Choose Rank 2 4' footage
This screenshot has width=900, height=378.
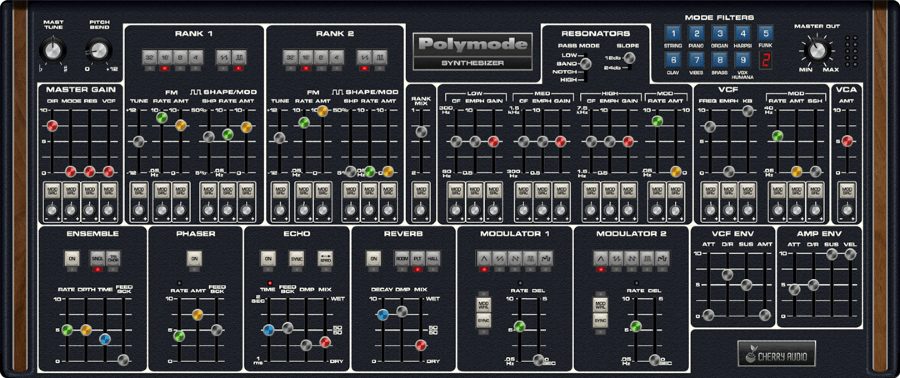(337, 57)
